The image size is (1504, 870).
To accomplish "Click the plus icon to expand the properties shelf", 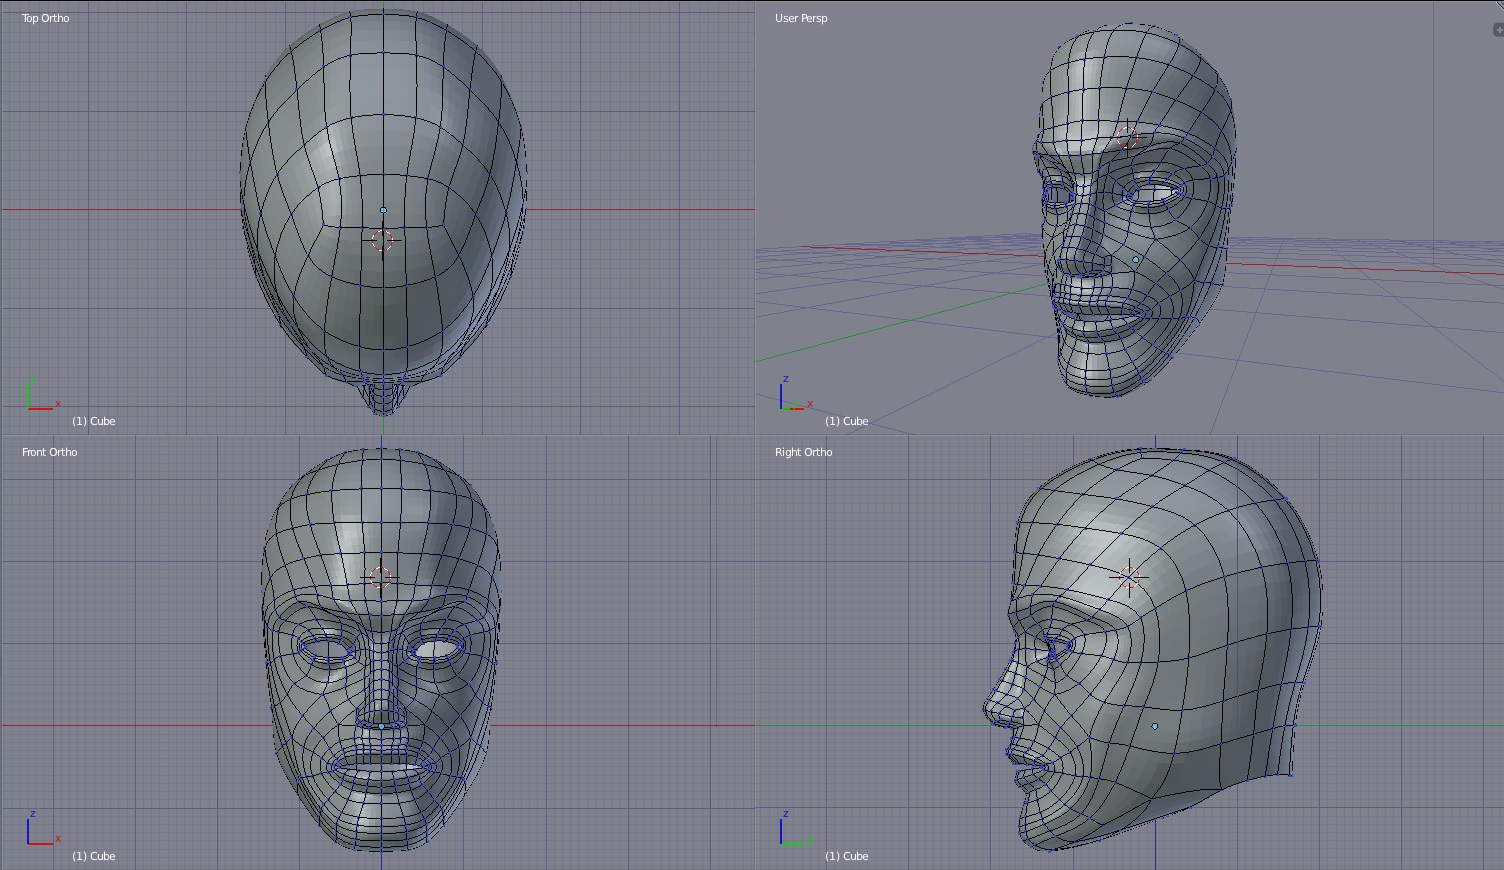I will tap(1497, 30).
